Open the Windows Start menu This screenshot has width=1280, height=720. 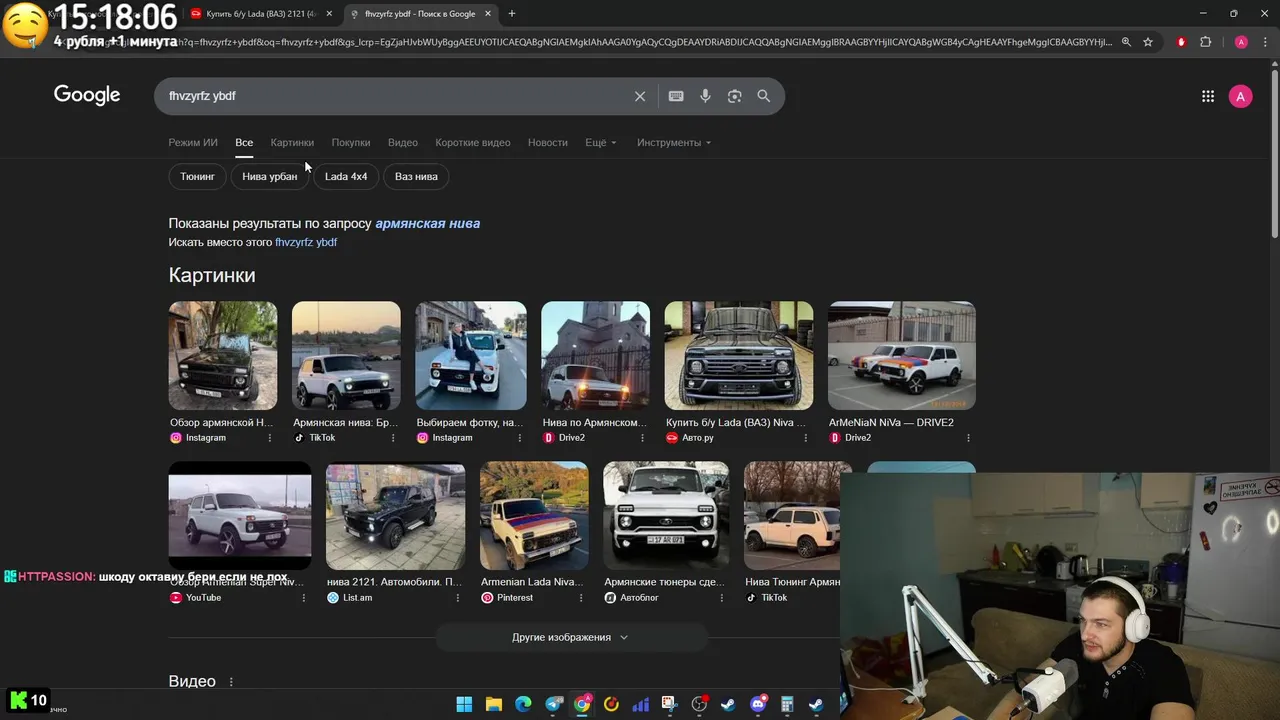pos(464,704)
